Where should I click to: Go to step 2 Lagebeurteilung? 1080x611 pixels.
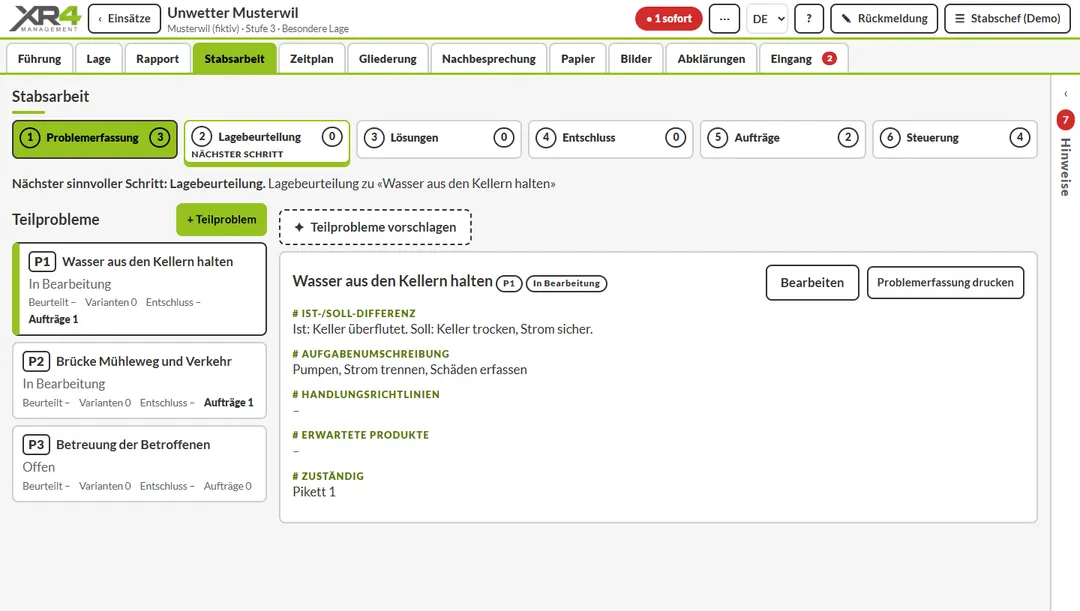click(x=267, y=143)
